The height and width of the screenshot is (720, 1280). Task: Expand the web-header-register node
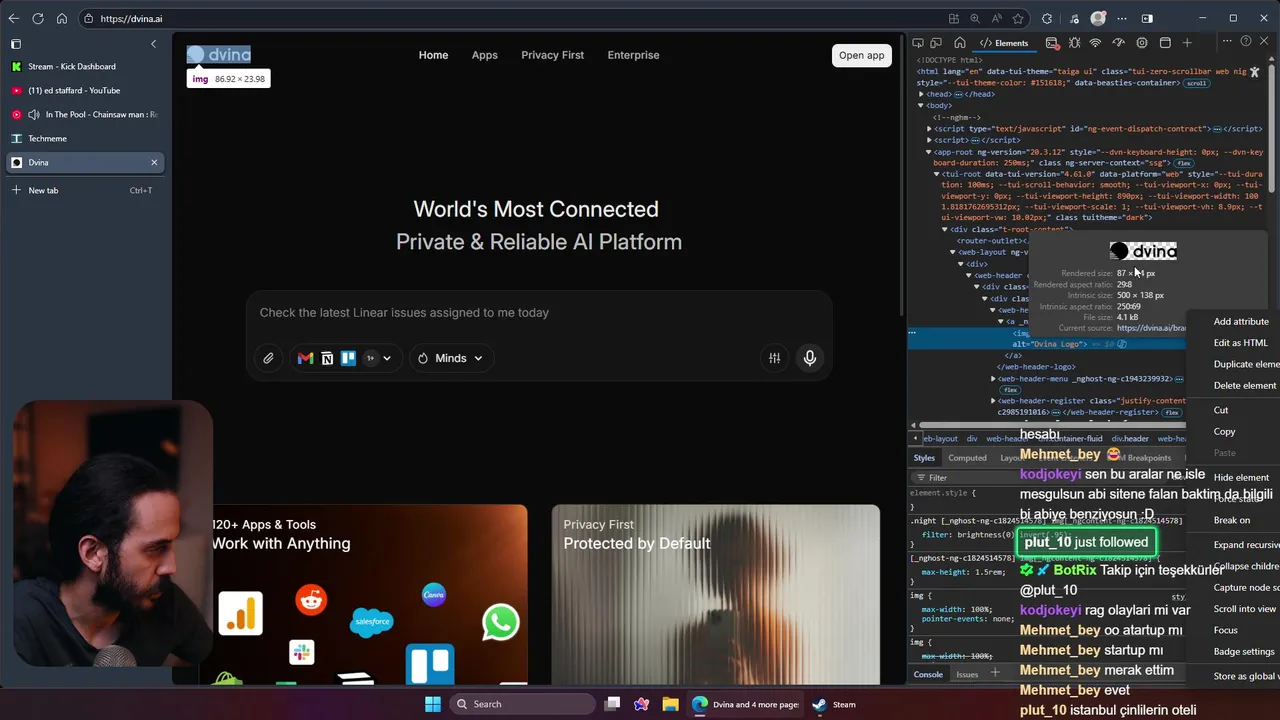pyautogui.click(x=993, y=401)
